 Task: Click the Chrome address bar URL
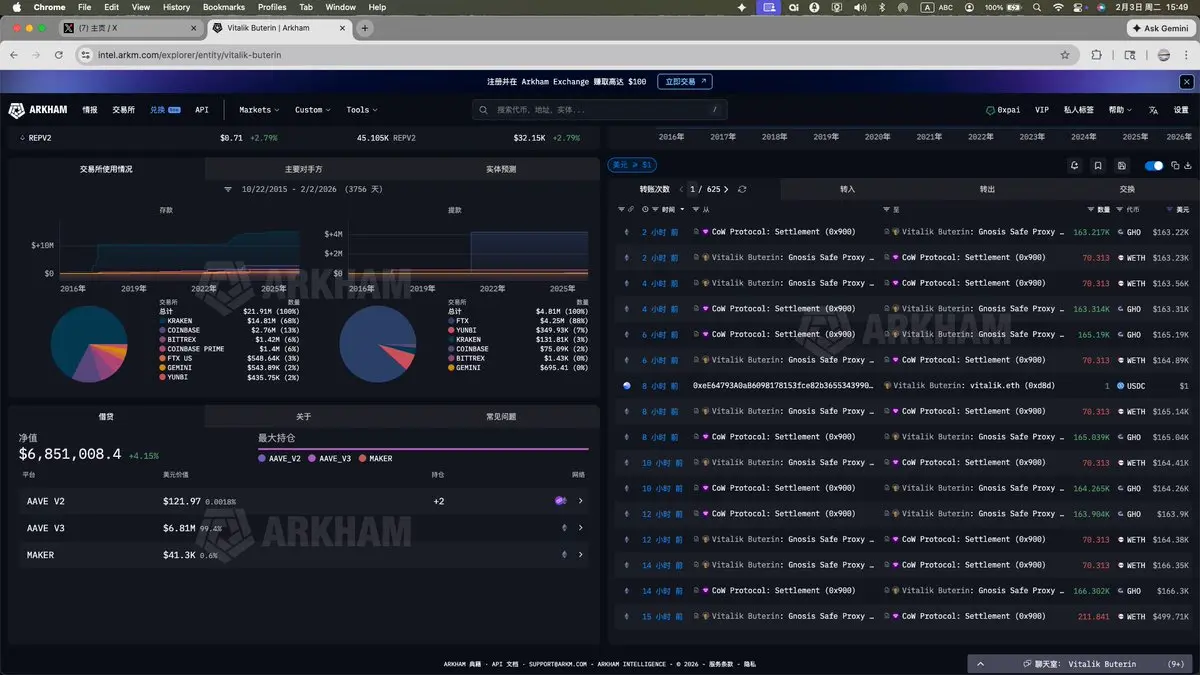point(189,55)
